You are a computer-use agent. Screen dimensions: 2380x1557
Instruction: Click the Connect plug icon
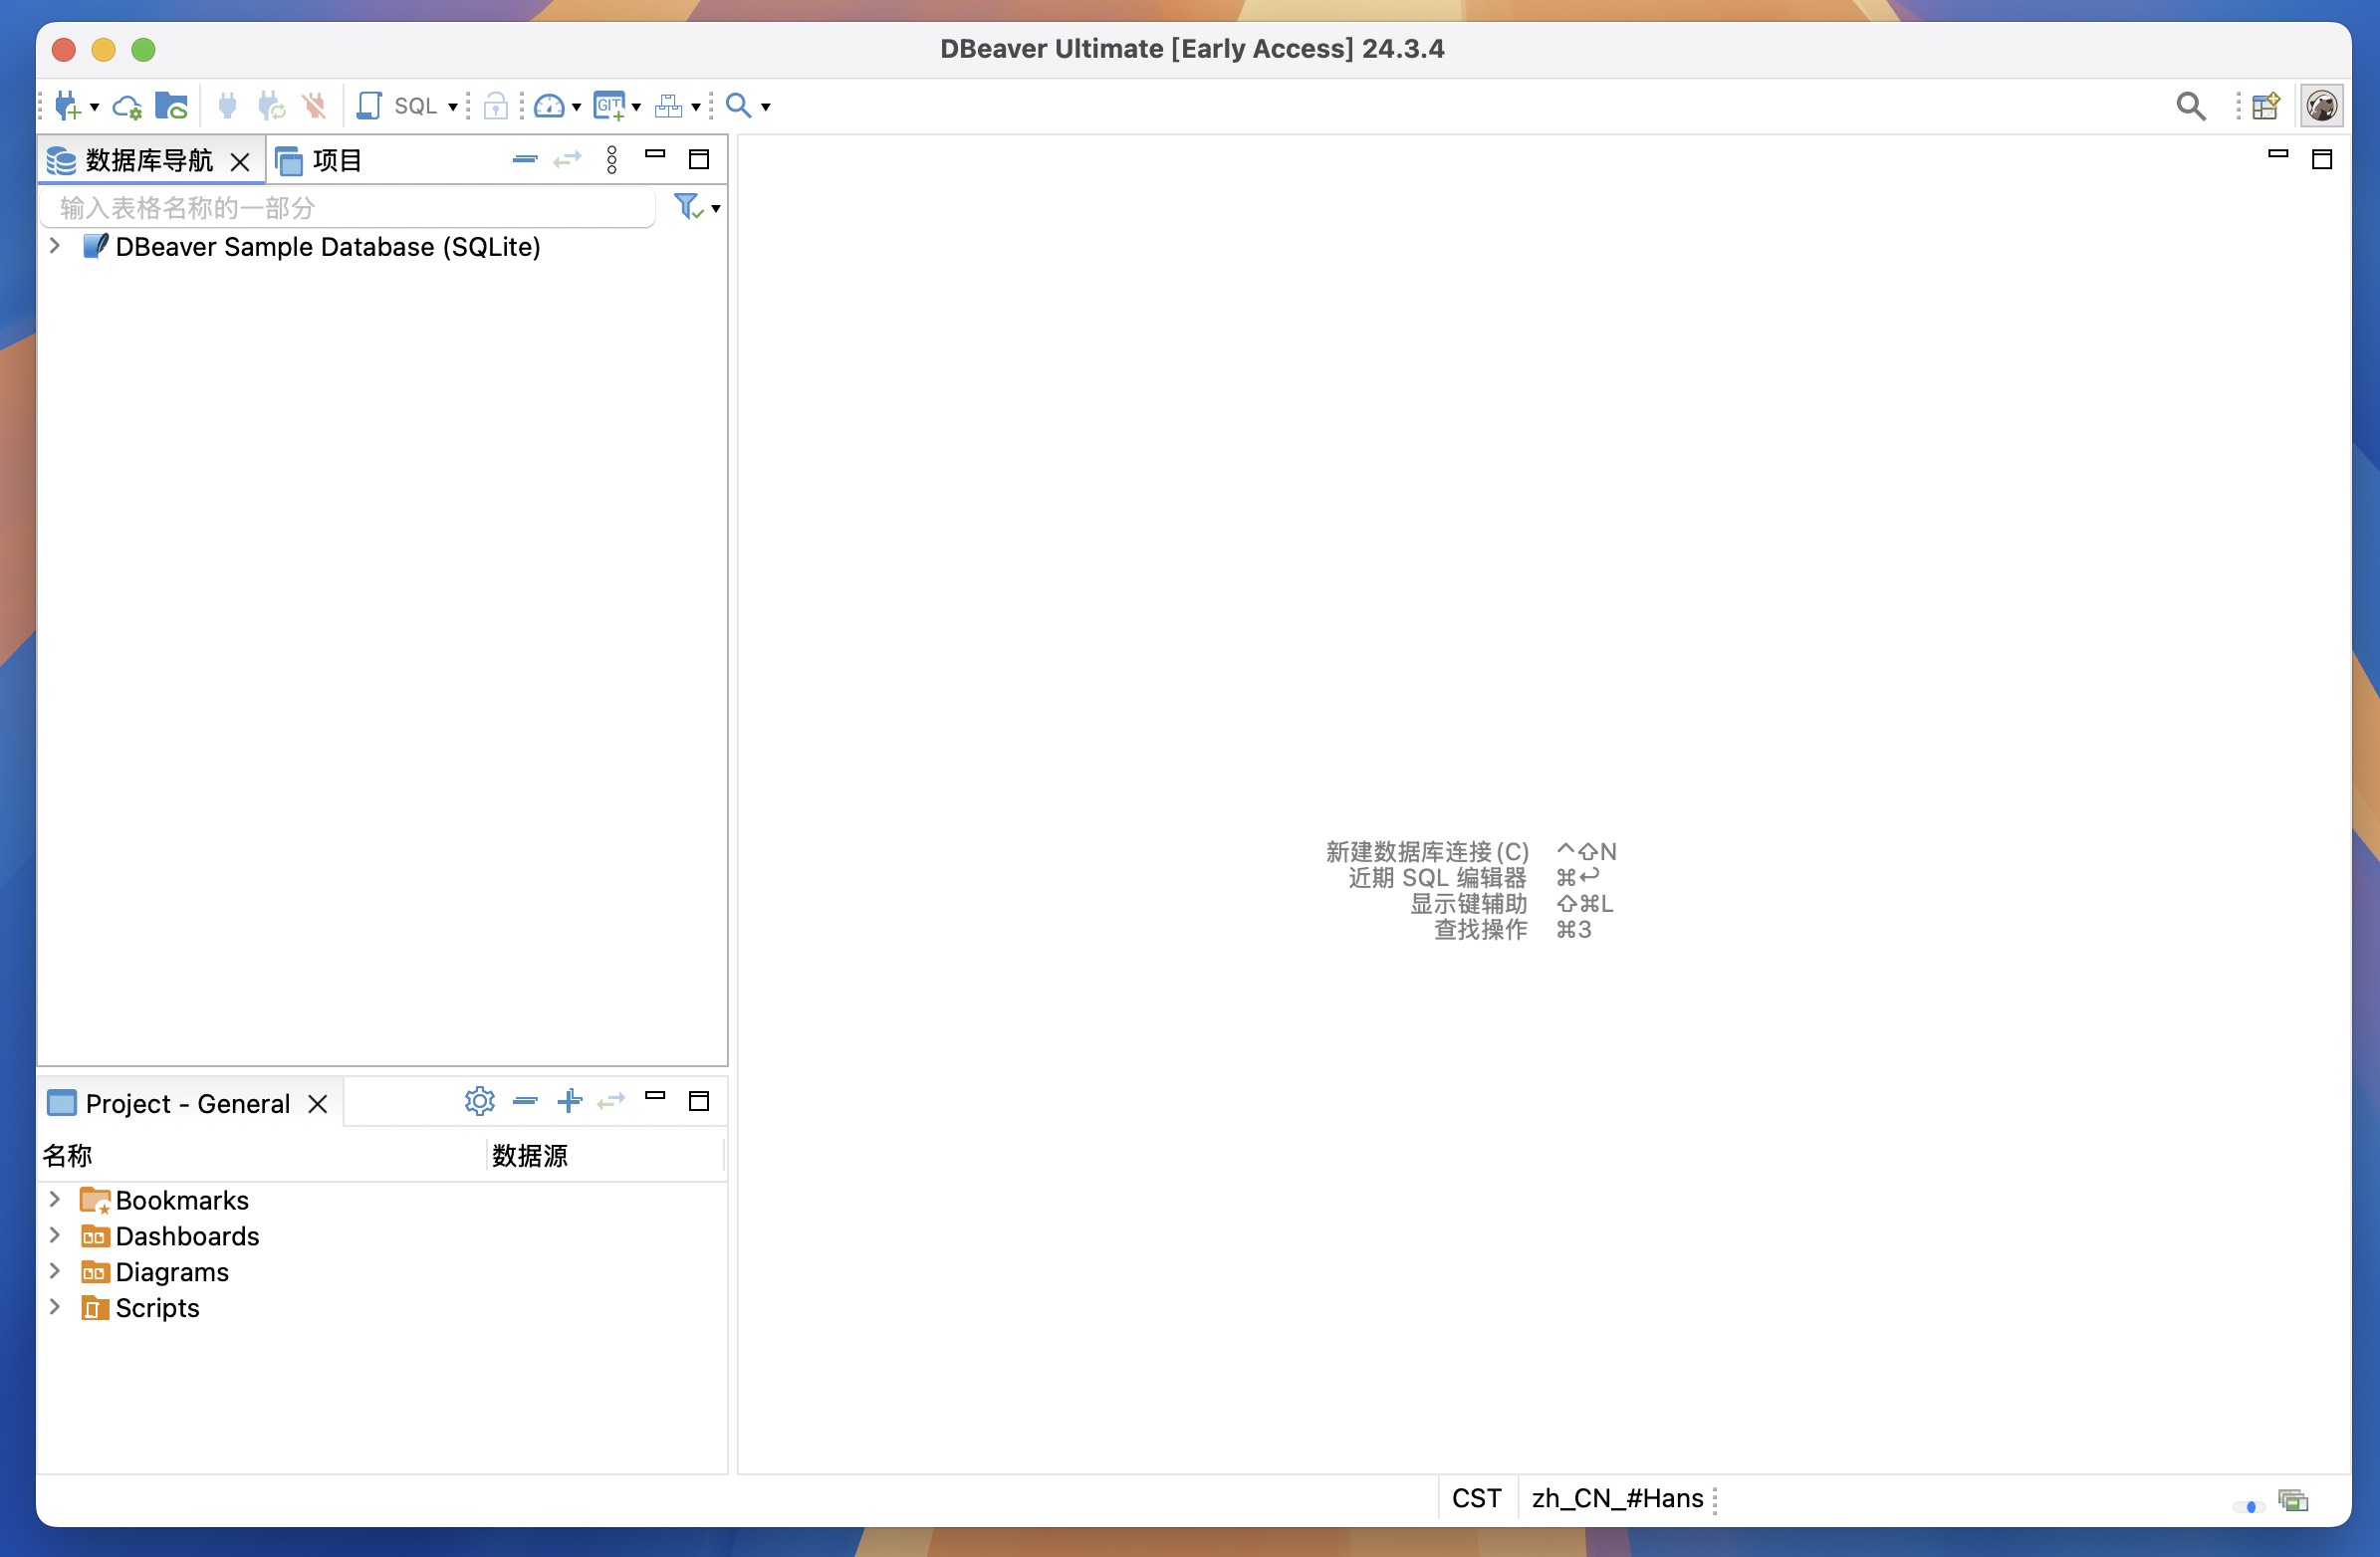tap(228, 105)
